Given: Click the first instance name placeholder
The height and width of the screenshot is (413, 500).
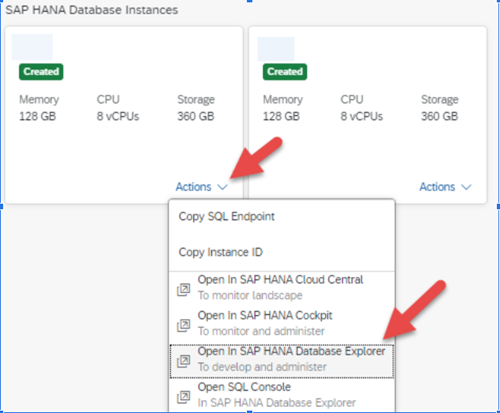Looking at the screenshot, I should [x=32, y=47].
